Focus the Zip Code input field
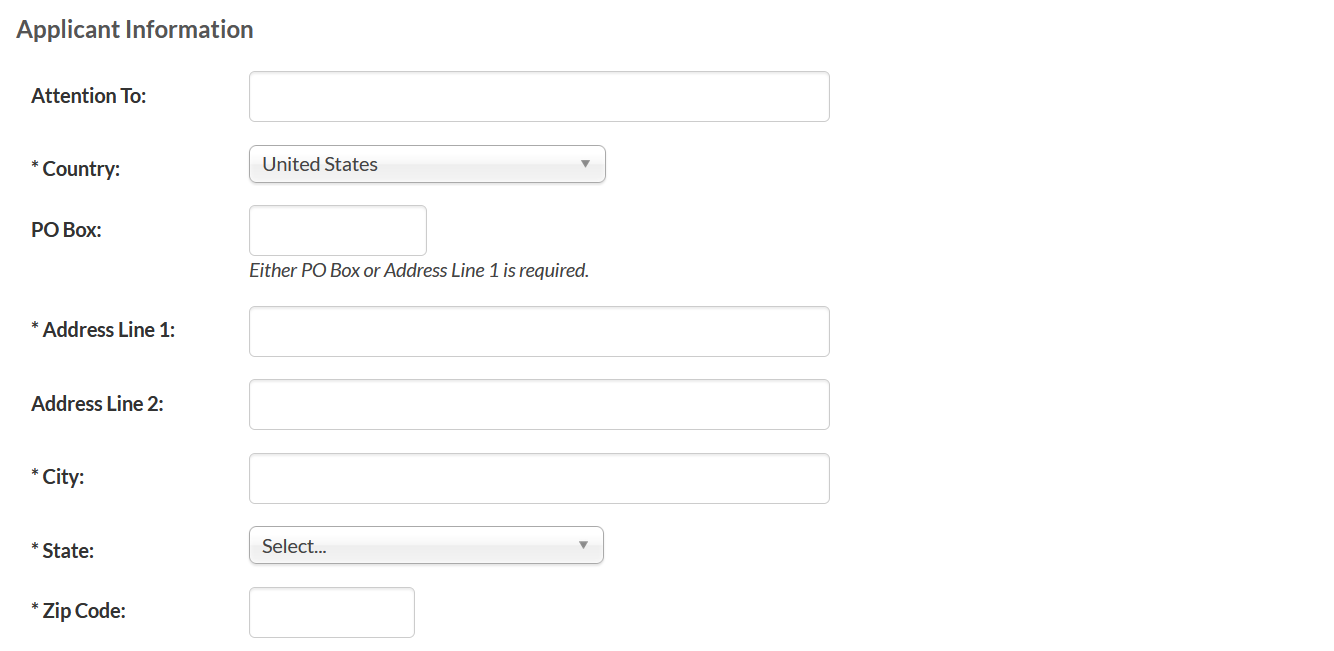Image resolution: width=1334 pixels, height=651 pixels. click(x=331, y=613)
